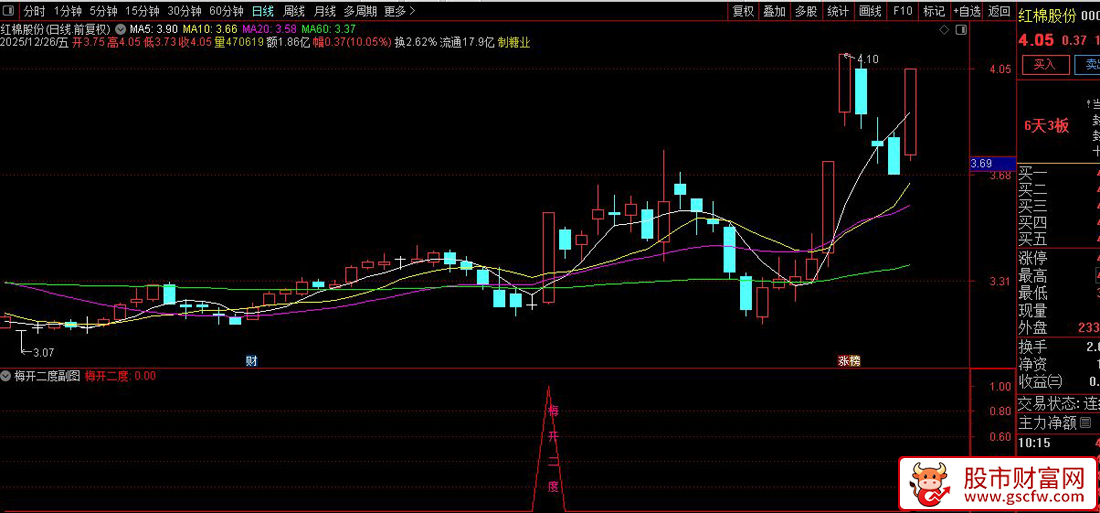1100x513 pixels.
Task: Expand the 更多 periods menu
Action: pos(400,11)
